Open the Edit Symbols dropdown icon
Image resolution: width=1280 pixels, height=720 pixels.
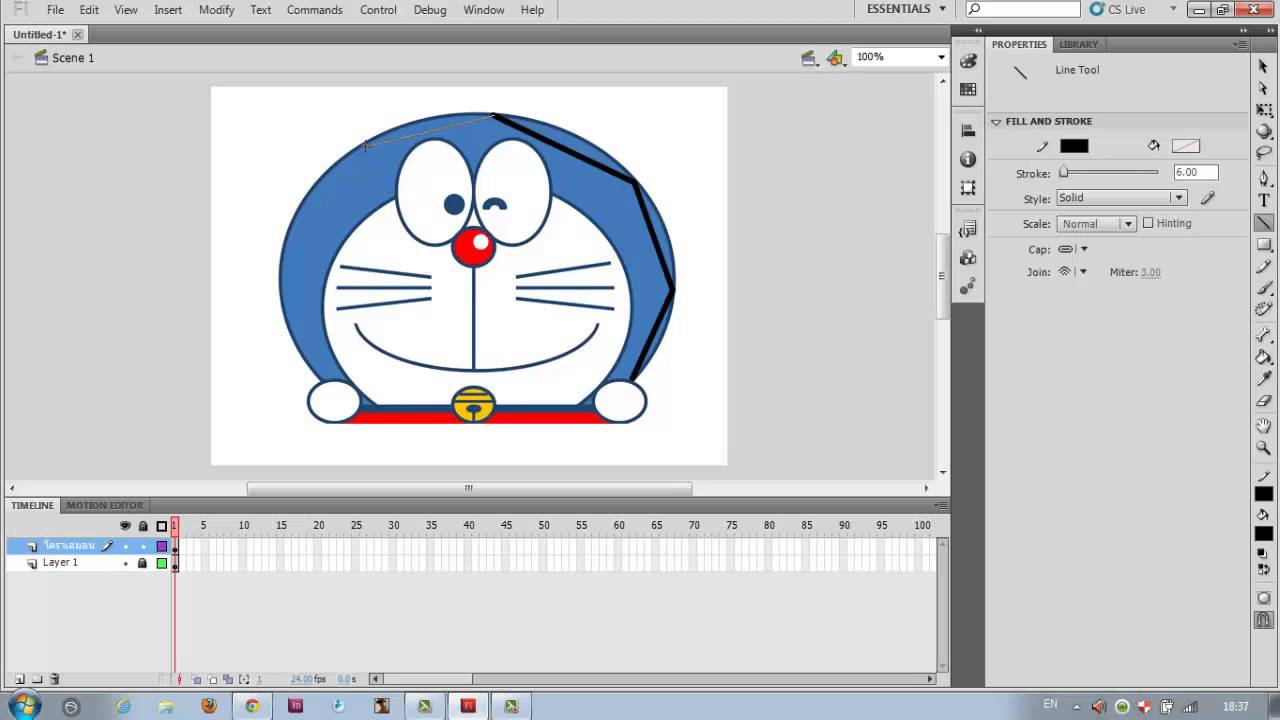pyautogui.click(x=835, y=58)
